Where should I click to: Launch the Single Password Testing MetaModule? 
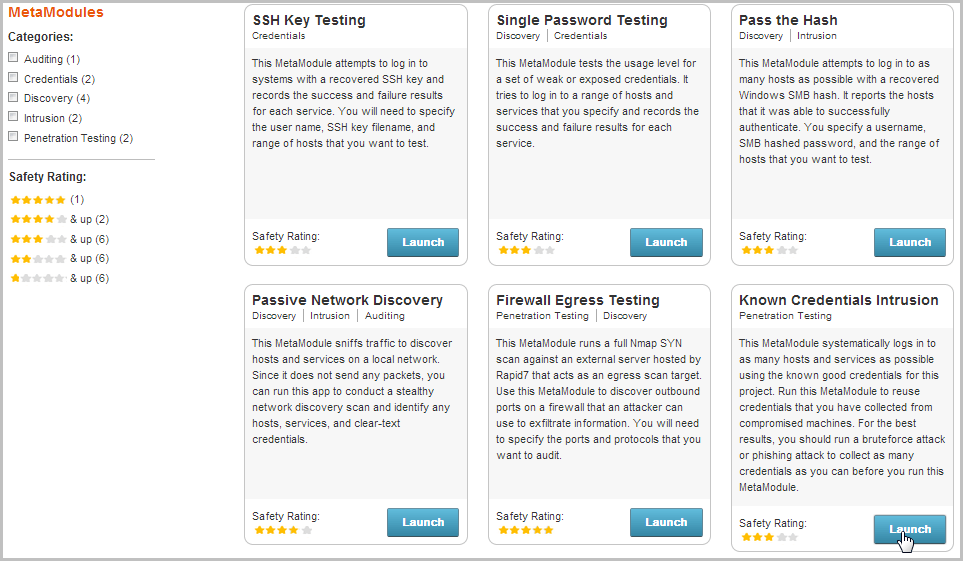(666, 242)
